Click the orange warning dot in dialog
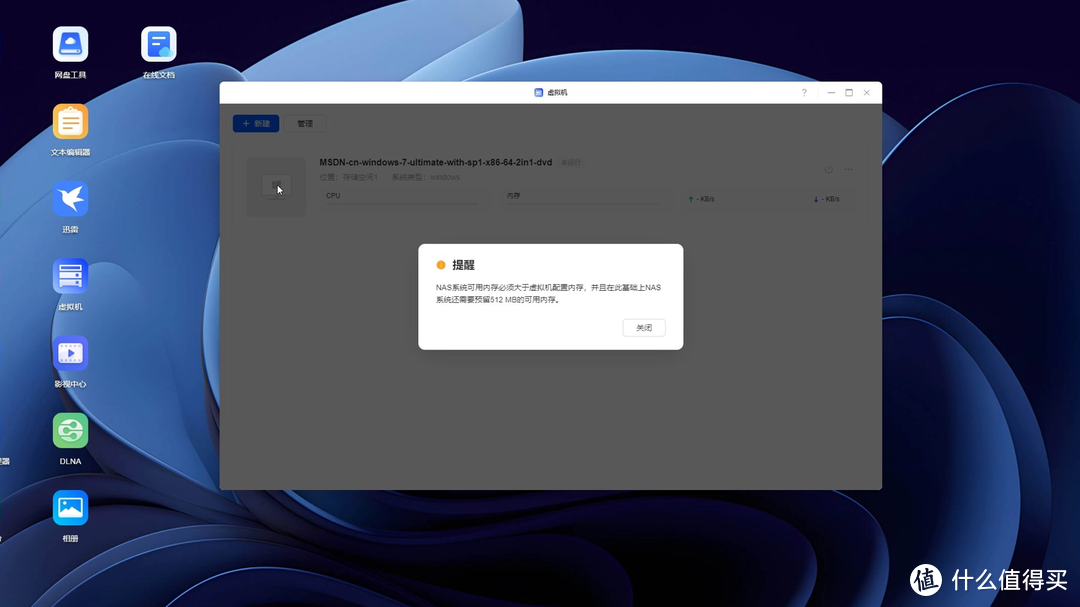Viewport: 1080px width, 607px height. click(441, 265)
